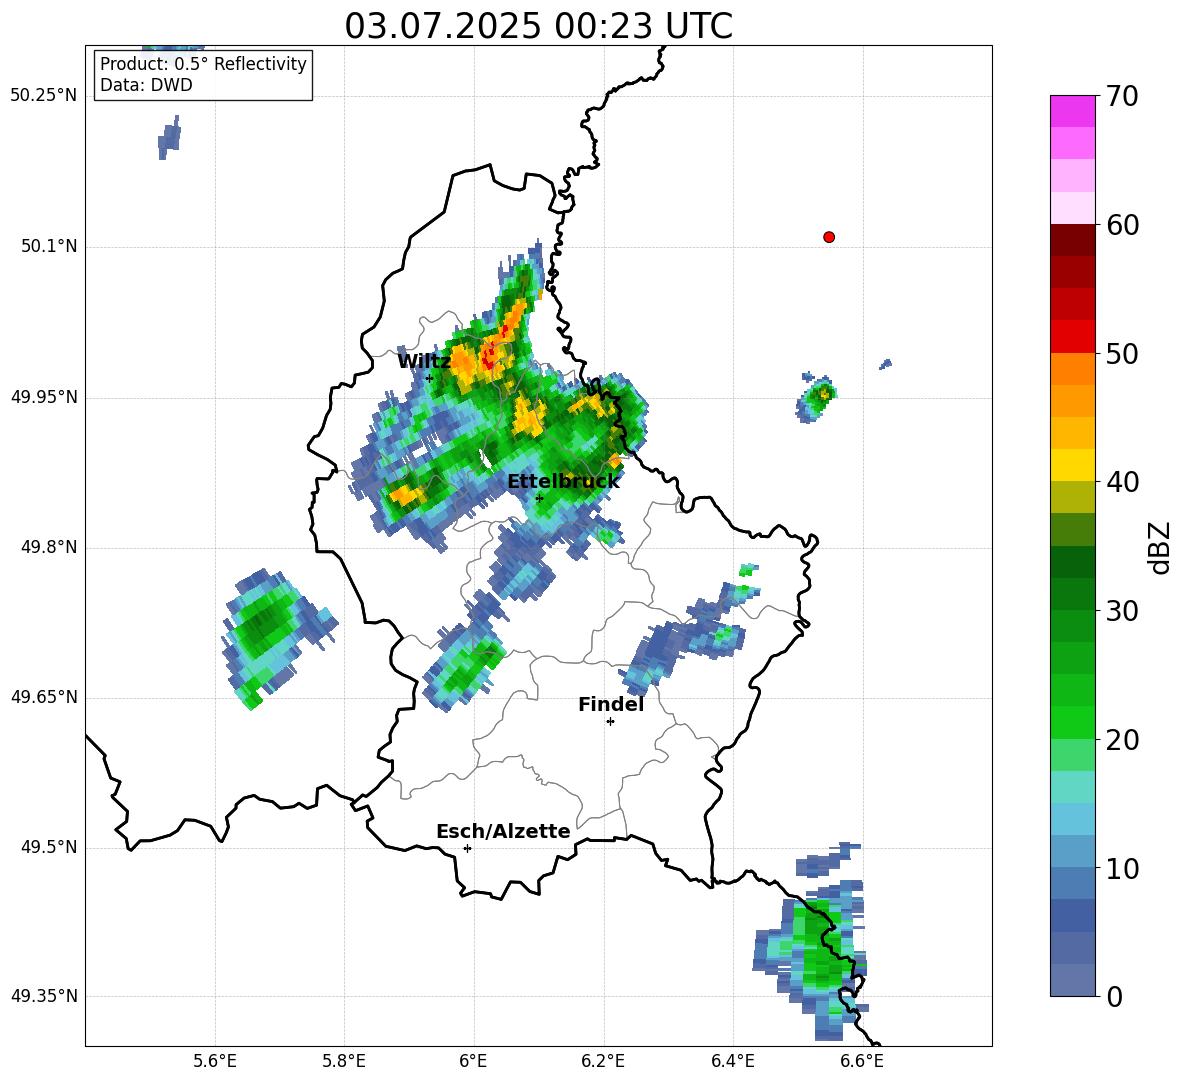This screenshot has height=1081, width=1184.
Task: Click the dark red band just below 60 dBZ
Action: [x=1072, y=240]
